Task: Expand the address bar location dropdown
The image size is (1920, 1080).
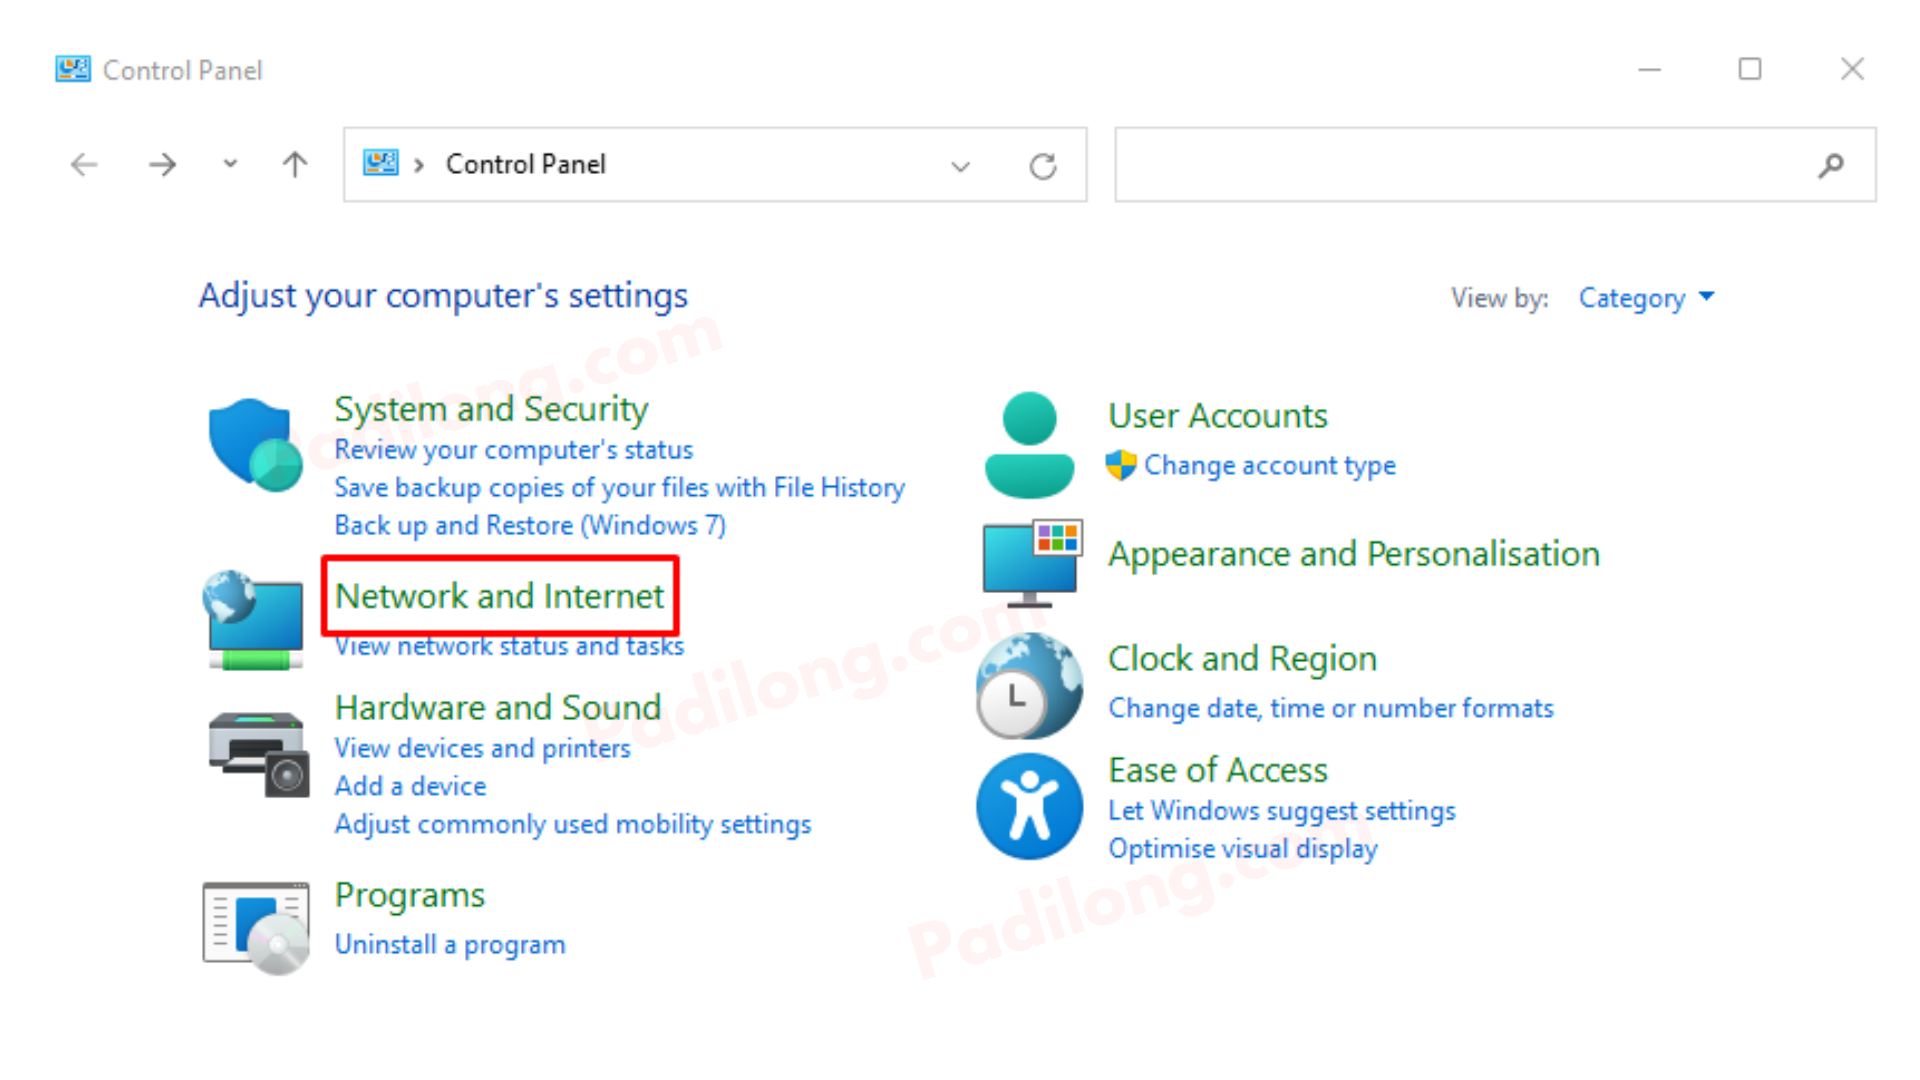Action: [x=960, y=165]
